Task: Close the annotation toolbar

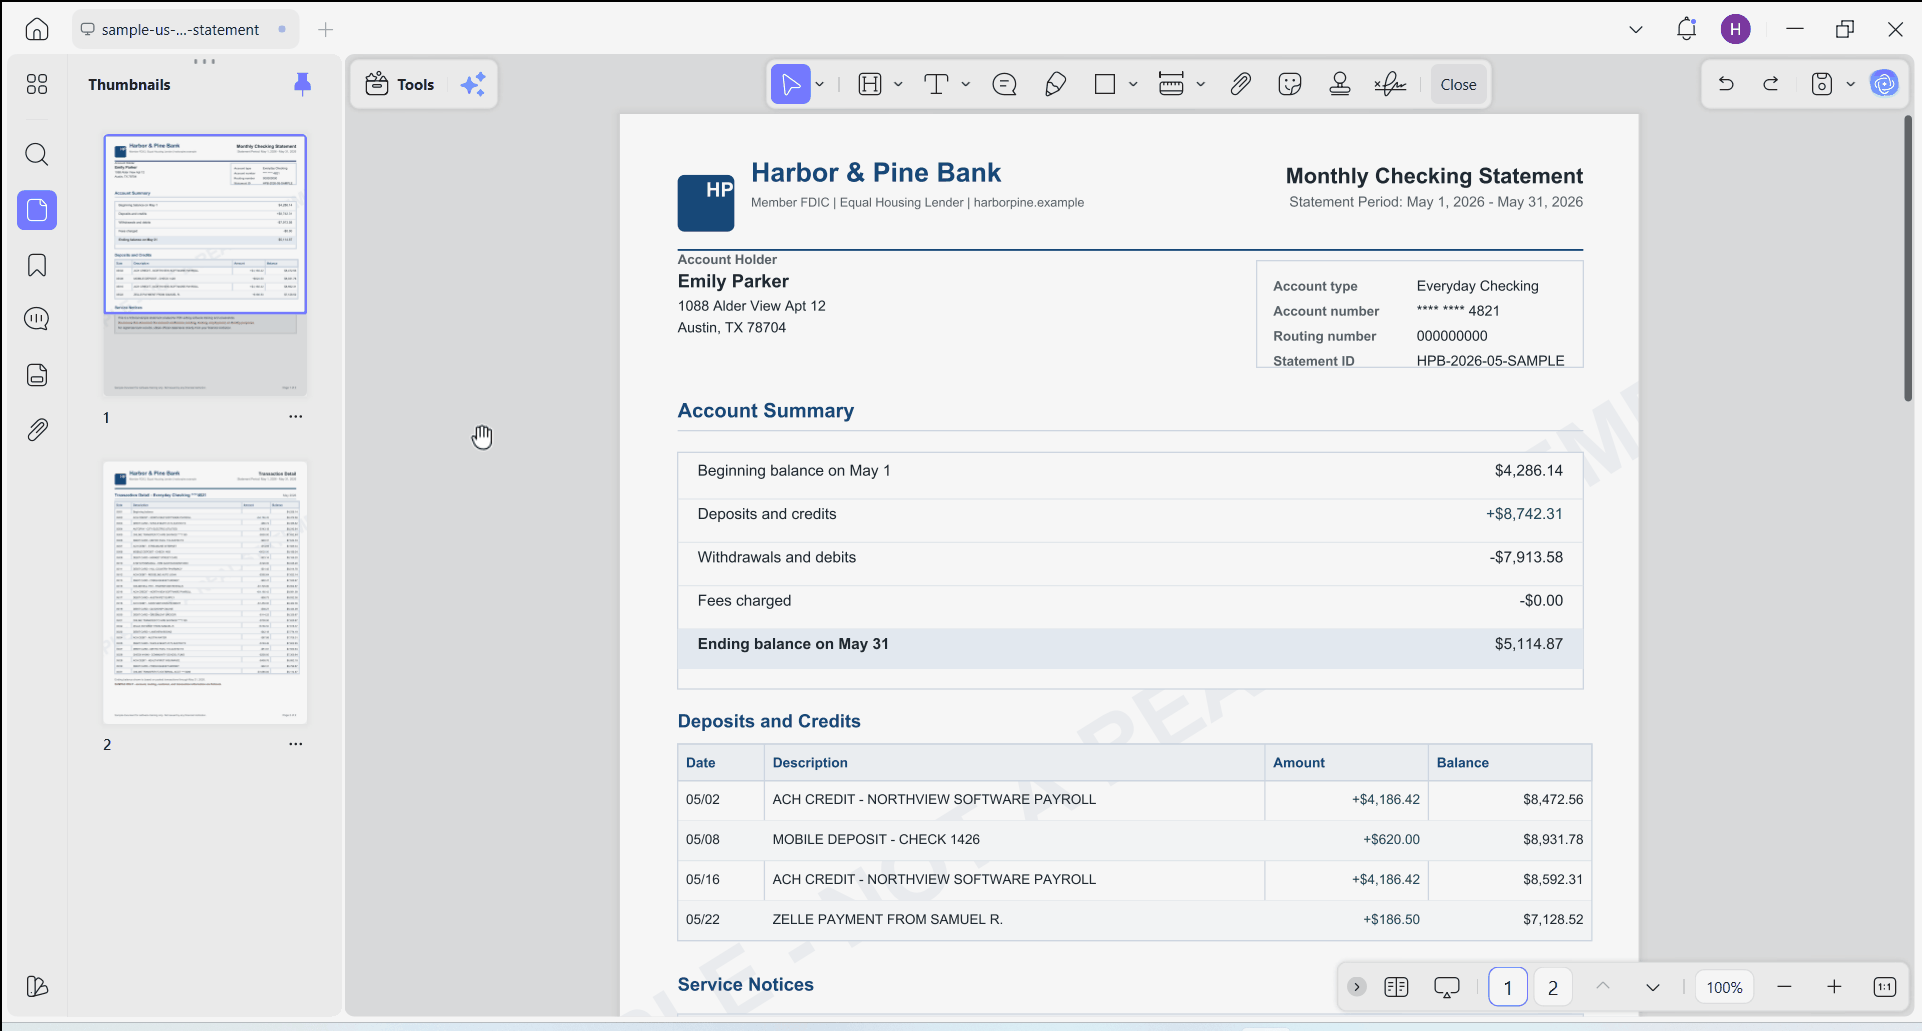Action: (1458, 84)
